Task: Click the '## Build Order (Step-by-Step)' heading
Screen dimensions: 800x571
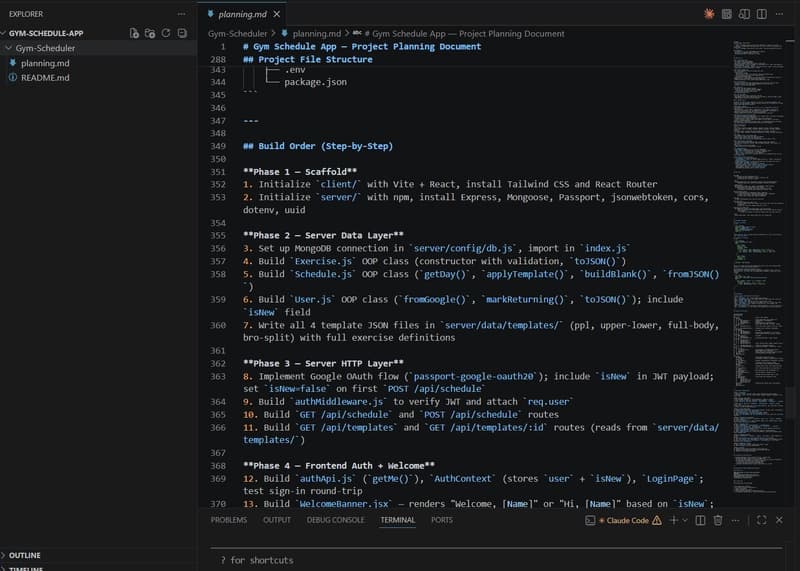Action: [318, 146]
